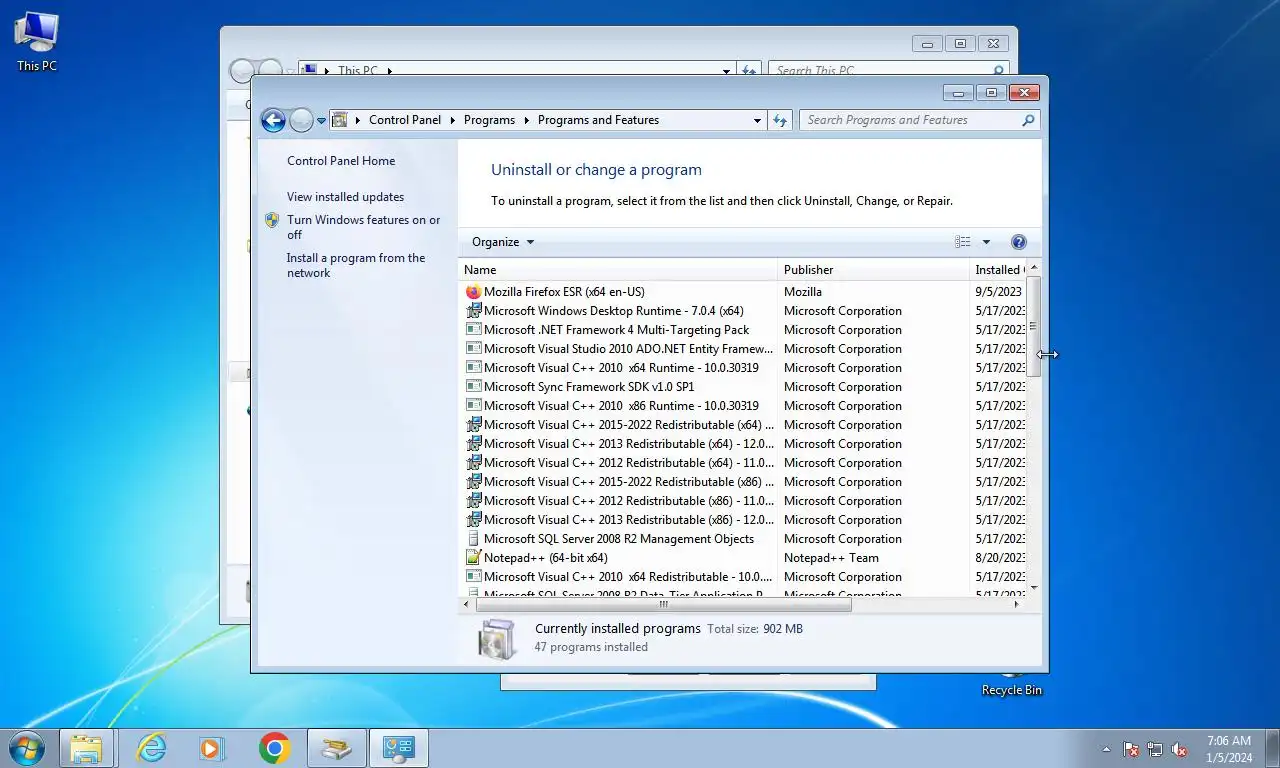Click Programs and Features breadcrumb
Viewport: 1280px width, 768px height.
point(598,120)
